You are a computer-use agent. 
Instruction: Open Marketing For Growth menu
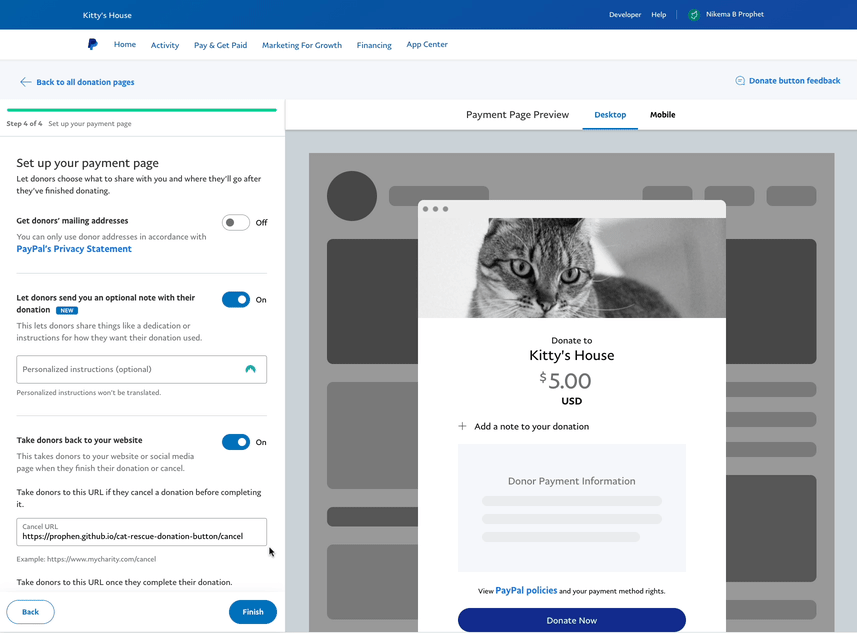[302, 45]
